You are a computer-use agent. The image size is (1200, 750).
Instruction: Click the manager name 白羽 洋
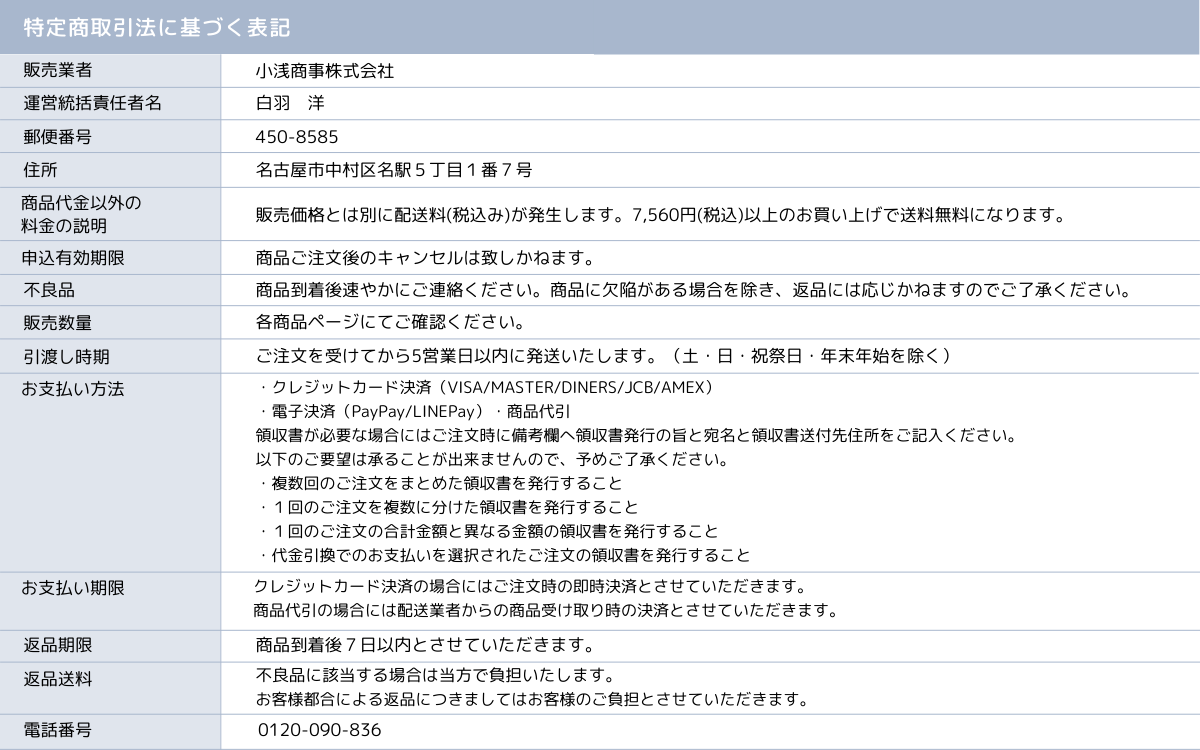[291, 103]
